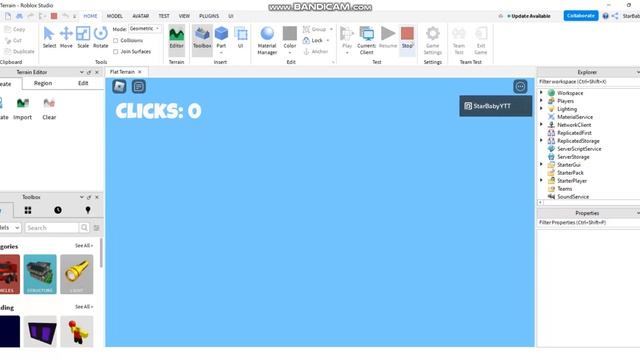Expand the Workspace tree node
The image size is (640, 360).
542,93
